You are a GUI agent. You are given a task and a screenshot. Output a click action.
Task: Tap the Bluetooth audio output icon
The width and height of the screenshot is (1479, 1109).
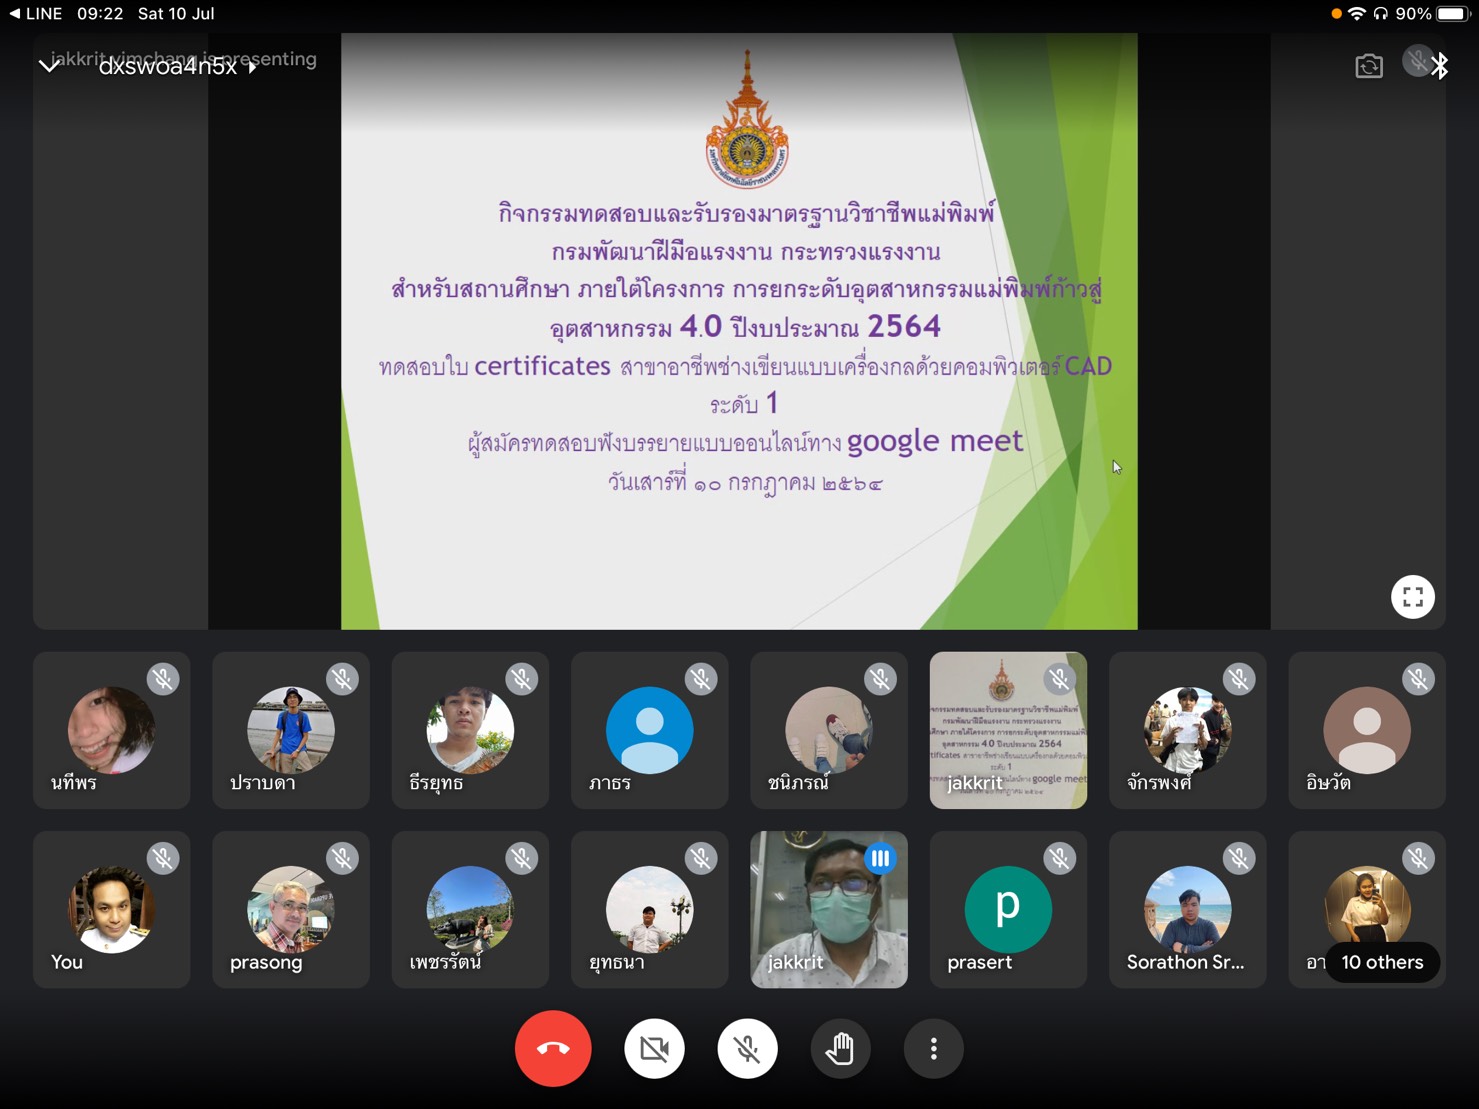1440,66
